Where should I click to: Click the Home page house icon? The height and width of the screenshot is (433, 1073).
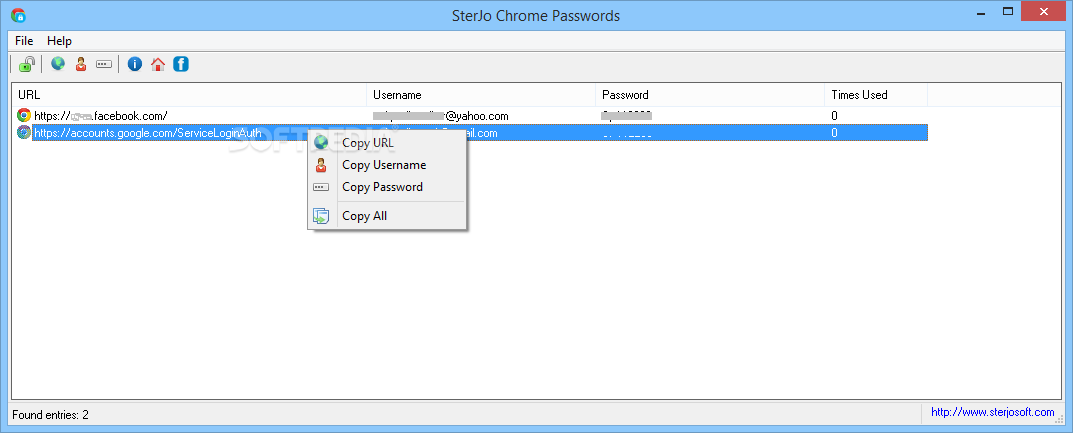coord(158,64)
